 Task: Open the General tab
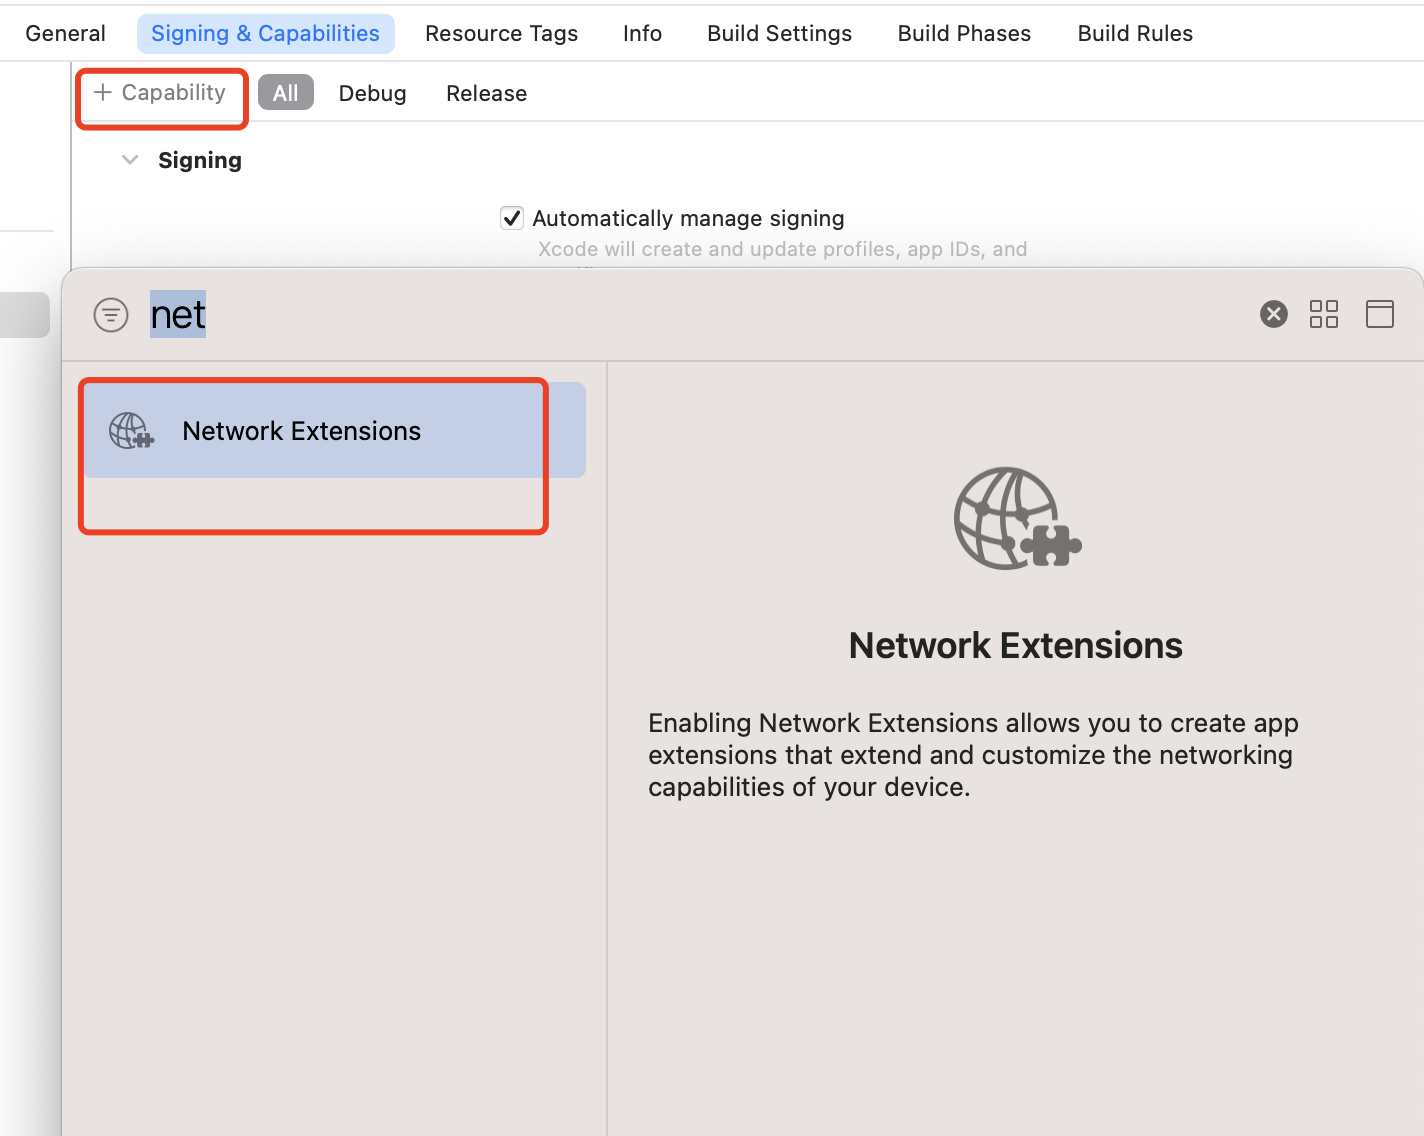tap(65, 34)
